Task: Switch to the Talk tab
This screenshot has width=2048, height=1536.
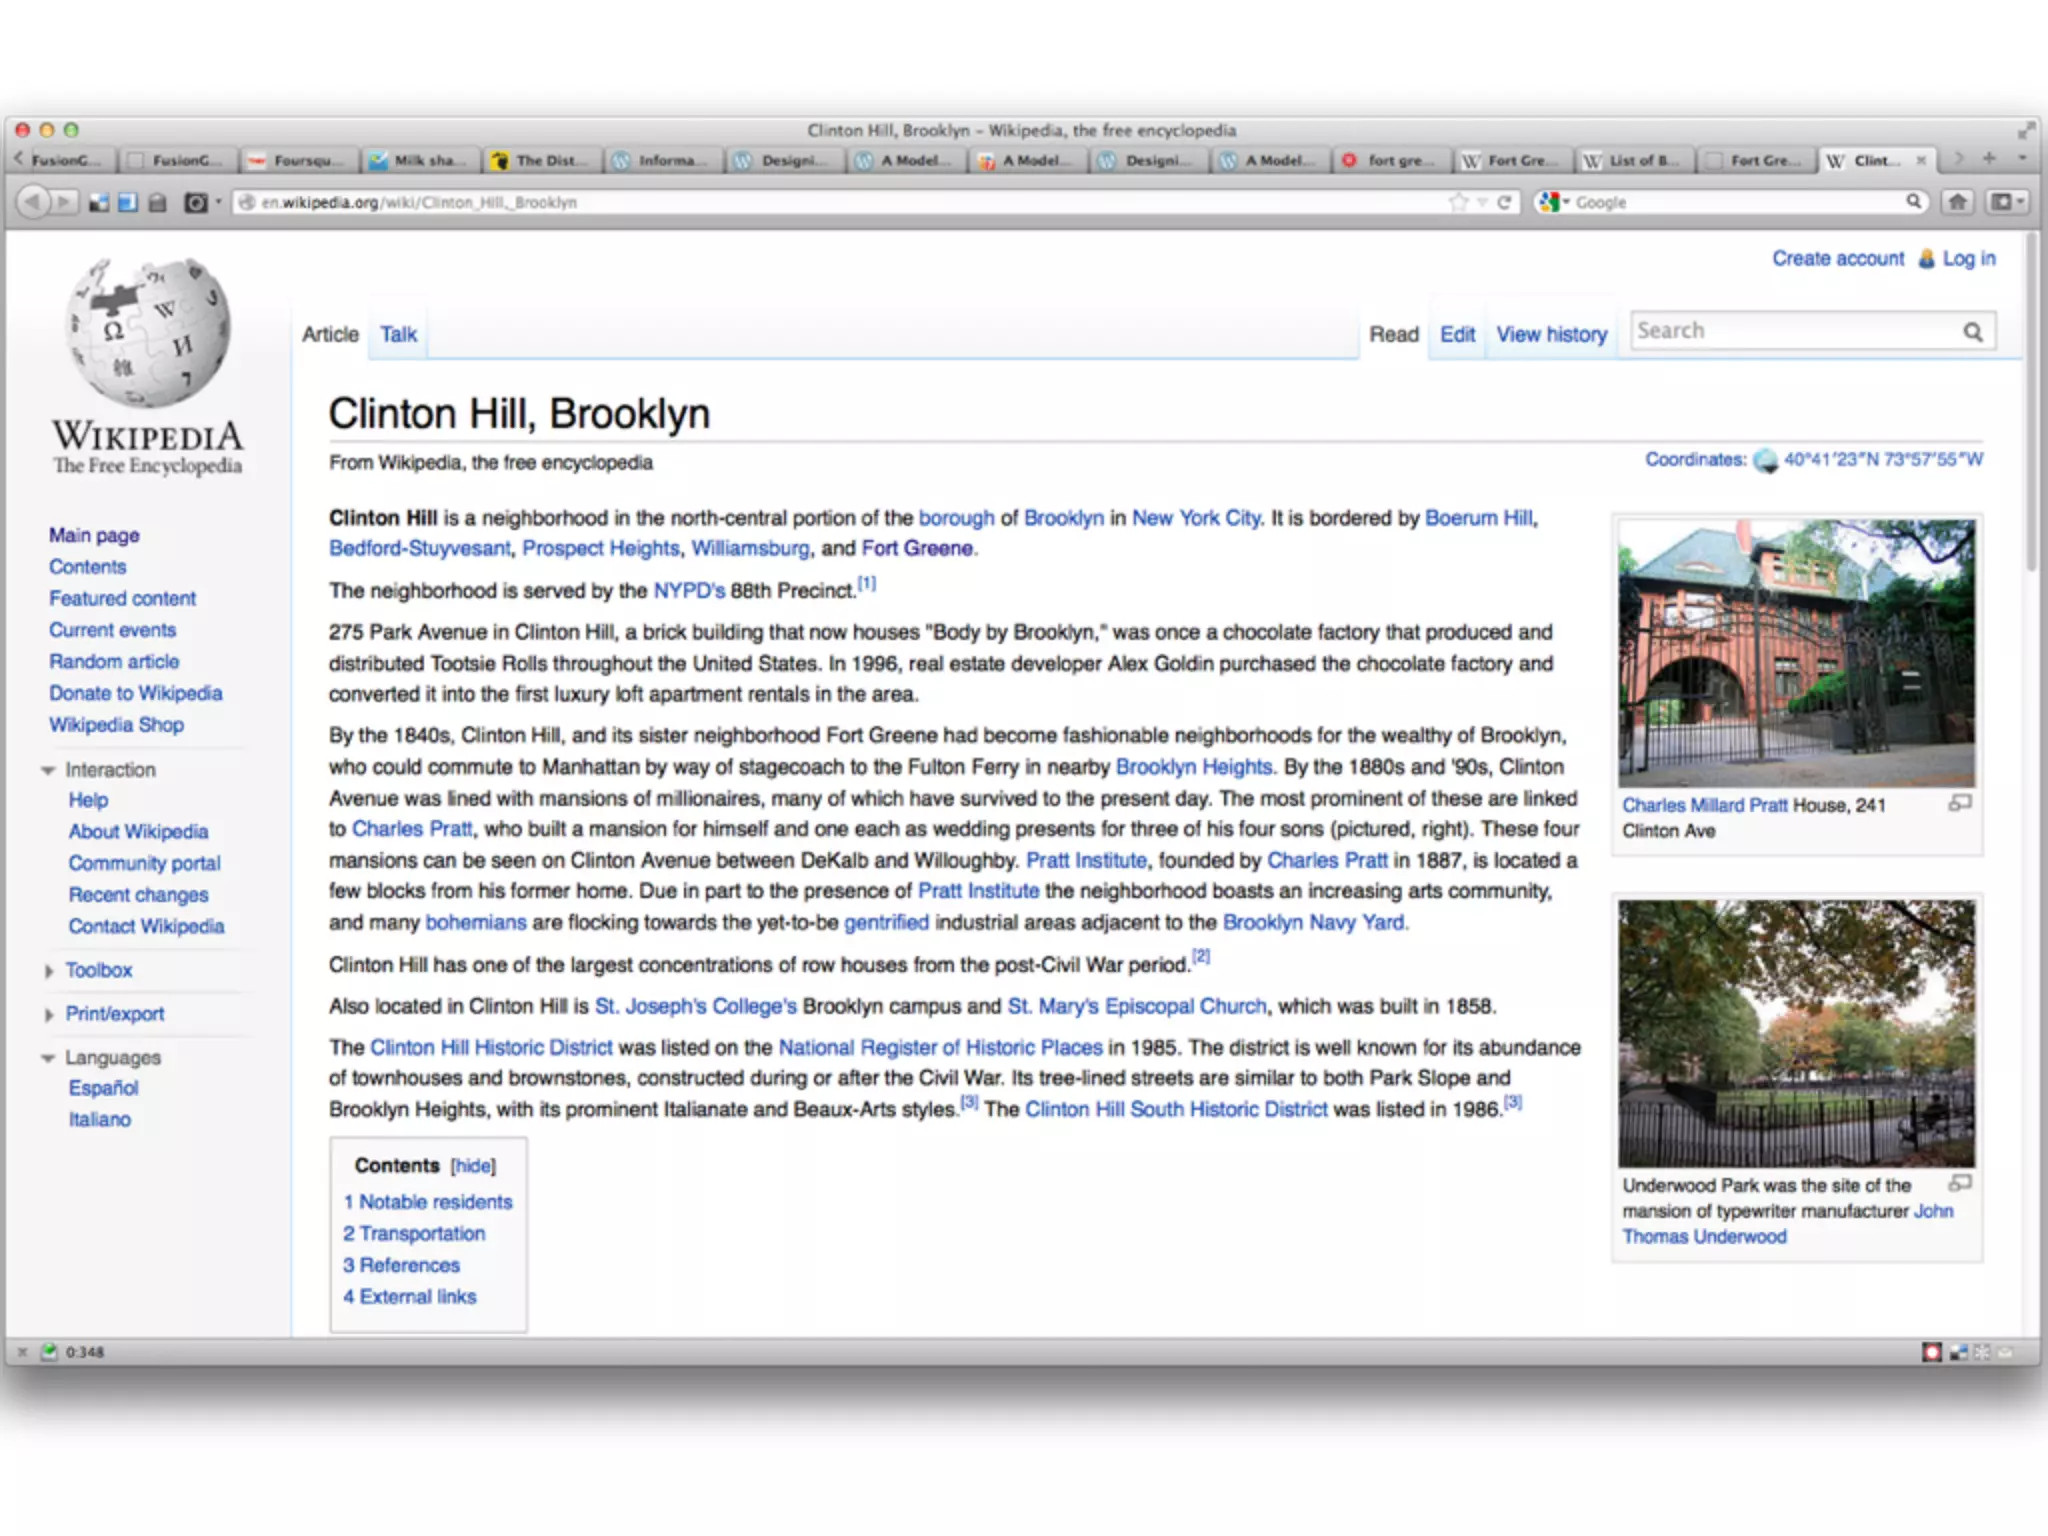Action: [x=398, y=335]
